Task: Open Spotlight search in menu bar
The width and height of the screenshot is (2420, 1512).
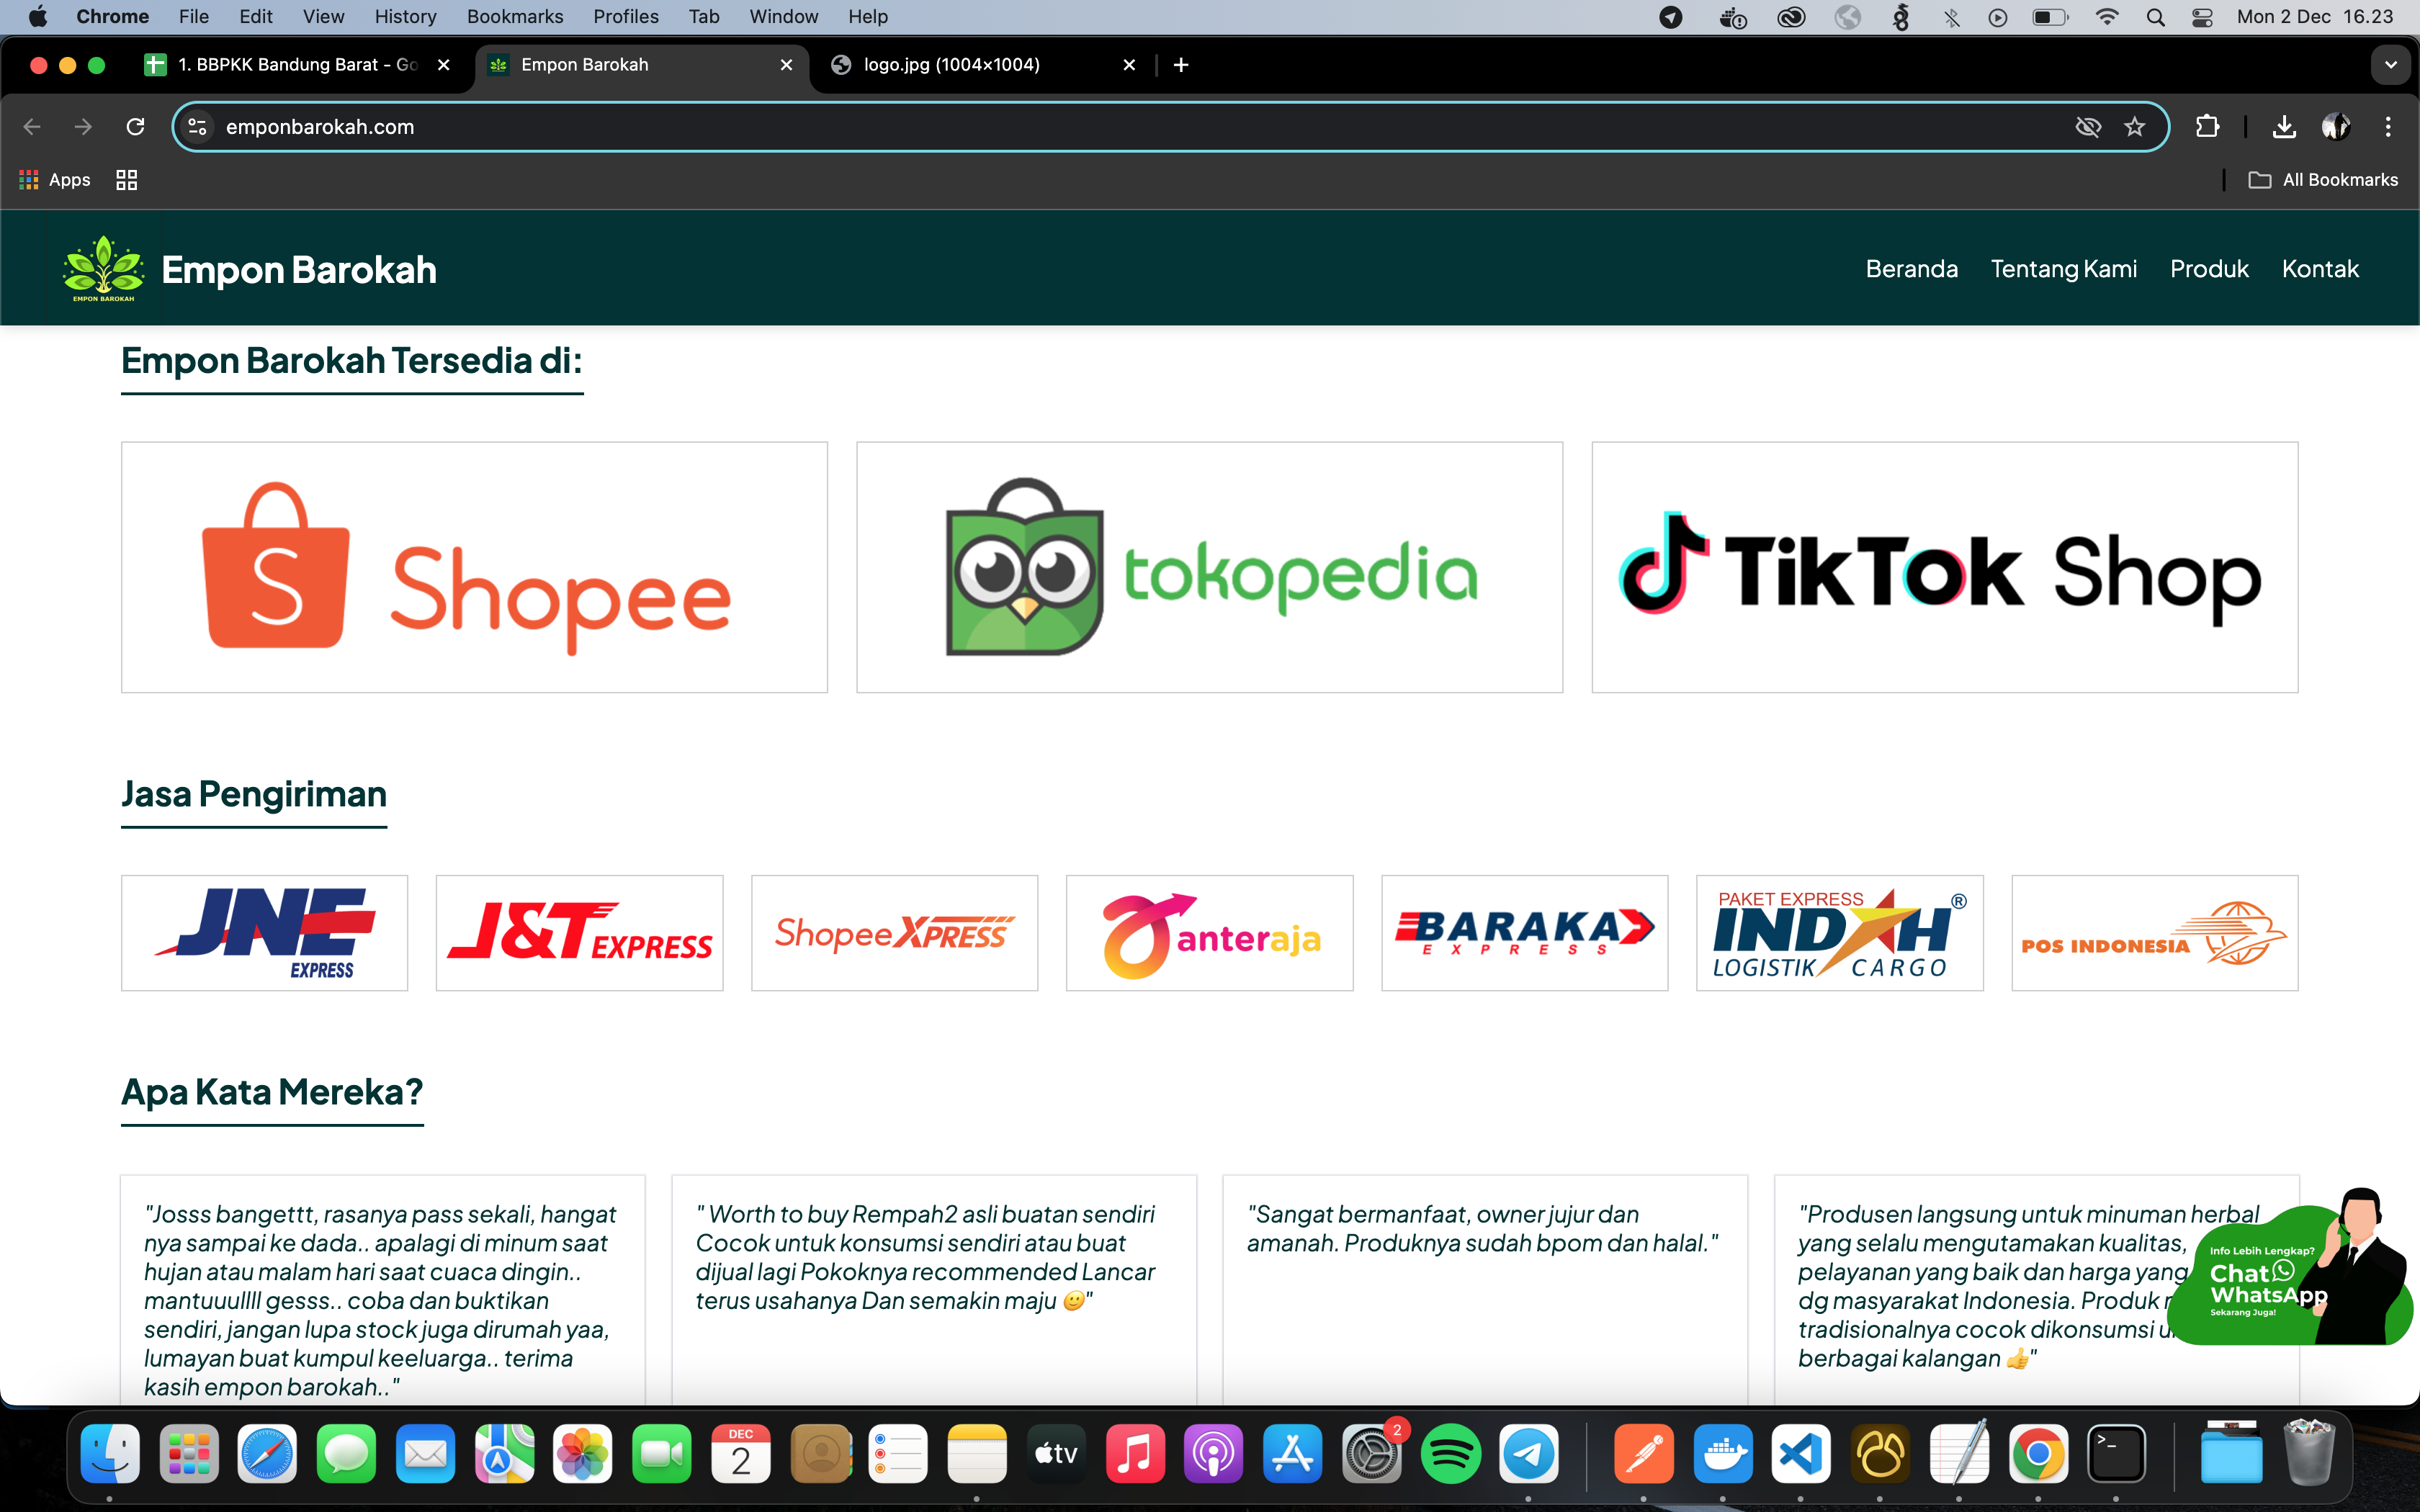Action: click(2156, 17)
